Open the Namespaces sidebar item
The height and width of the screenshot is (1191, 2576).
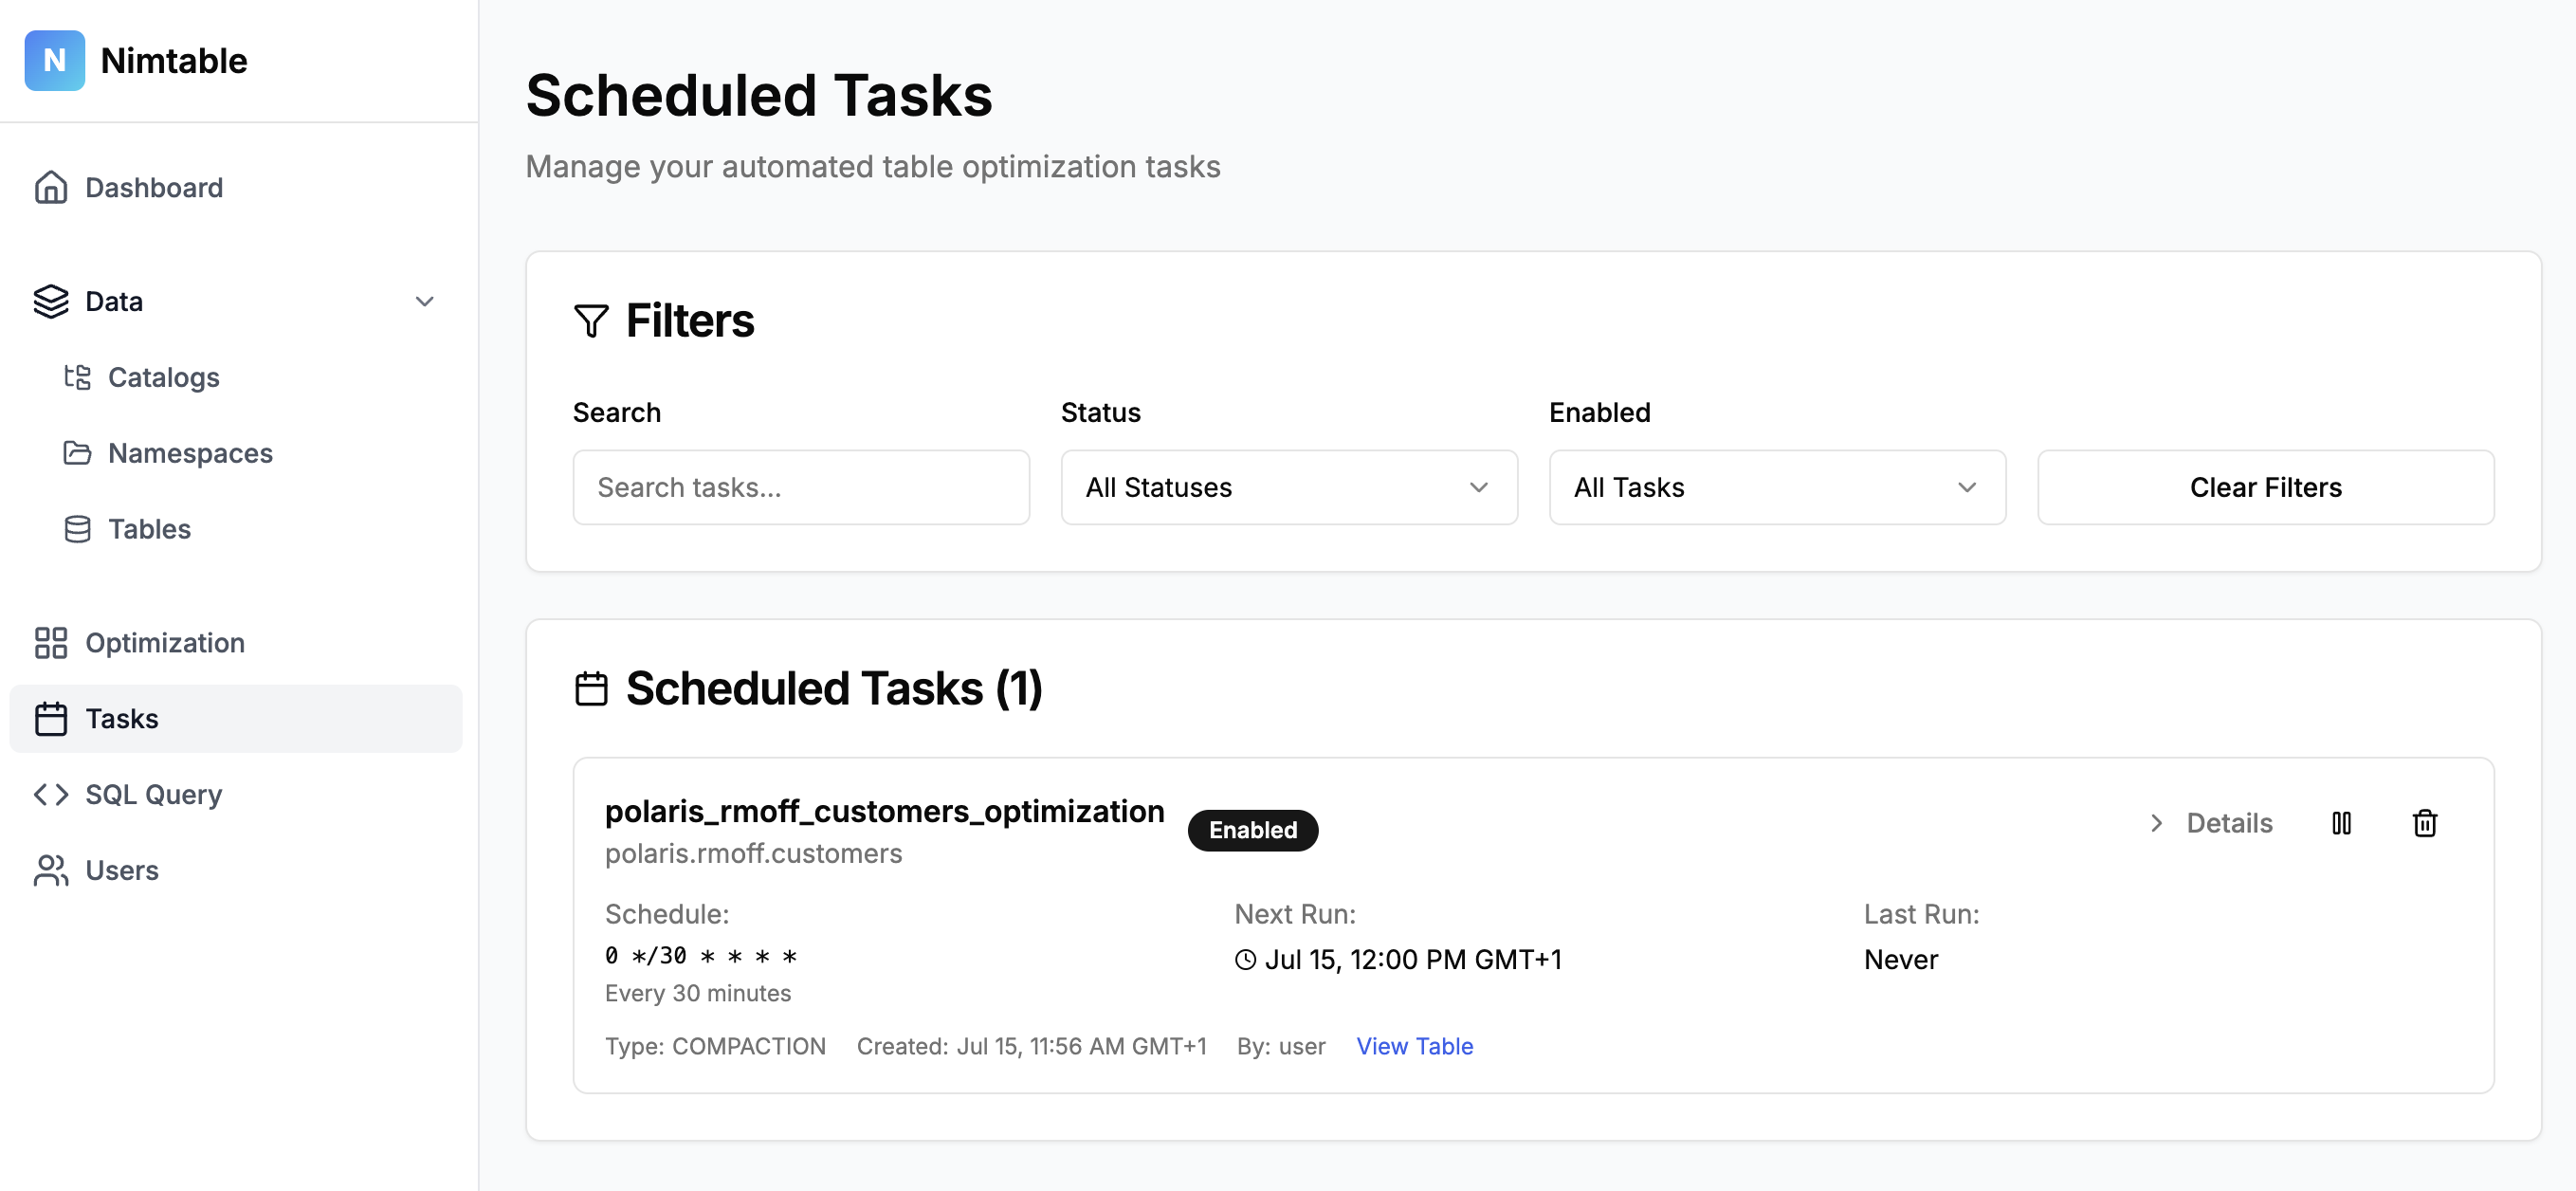(x=189, y=453)
